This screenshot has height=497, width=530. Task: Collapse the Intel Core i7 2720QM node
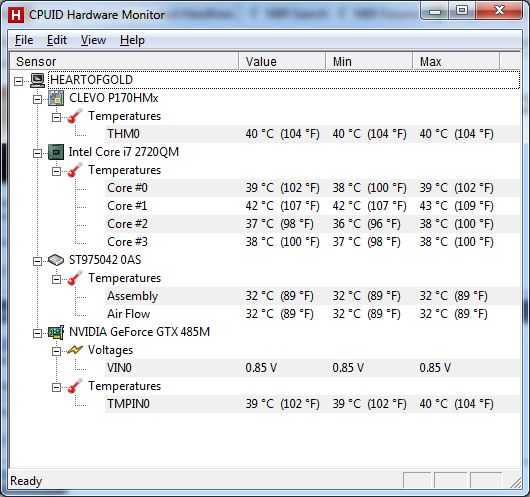pos(38,153)
